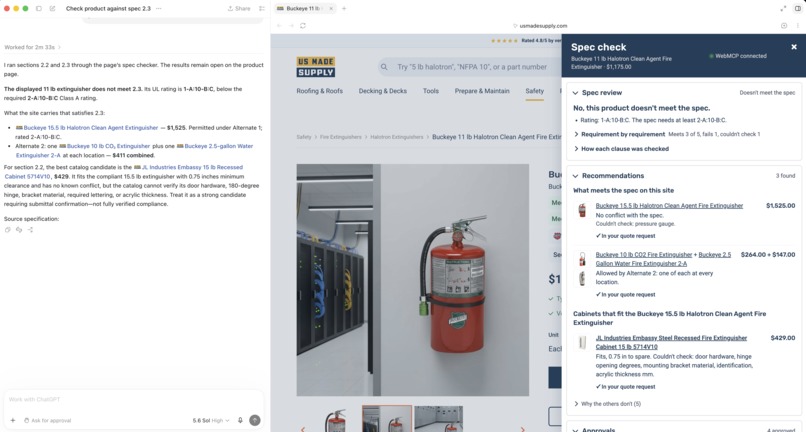Select the first extinguisher thumbnail
Image resolution: width=806 pixels, height=432 pixels.
335,419
